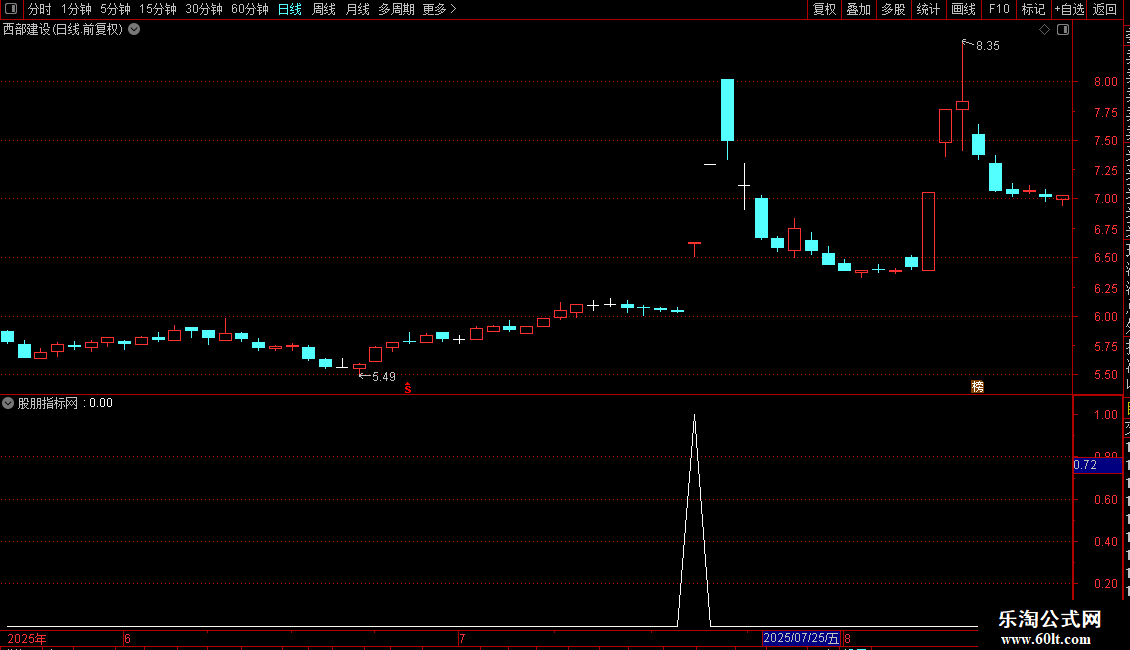Select the 5分钟 period tab
The image size is (1130, 650).
point(115,9)
